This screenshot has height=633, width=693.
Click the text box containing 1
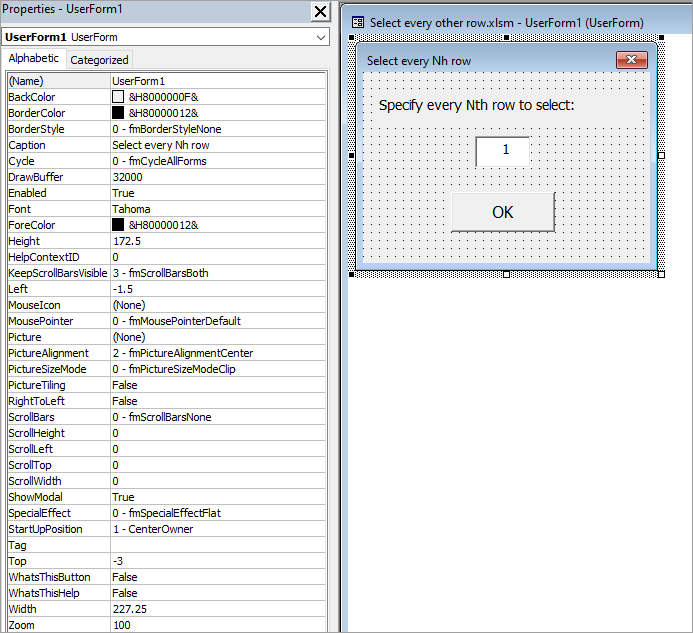click(x=502, y=151)
